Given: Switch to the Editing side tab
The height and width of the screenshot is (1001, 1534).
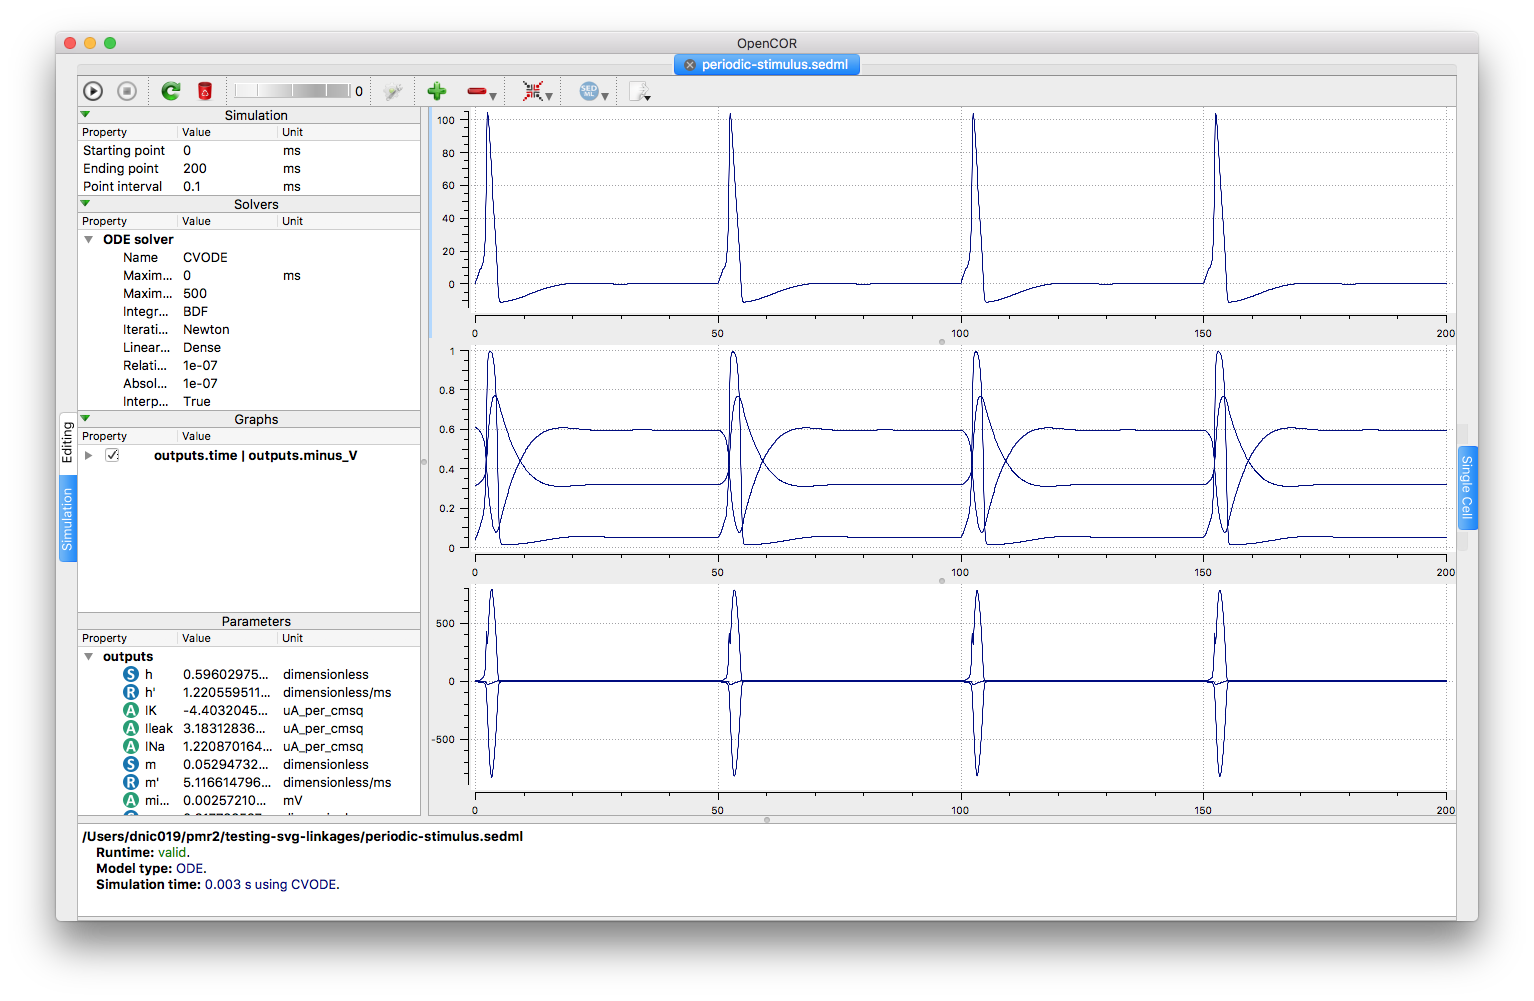Looking at the screenshot, I should (x=67, y=442).
